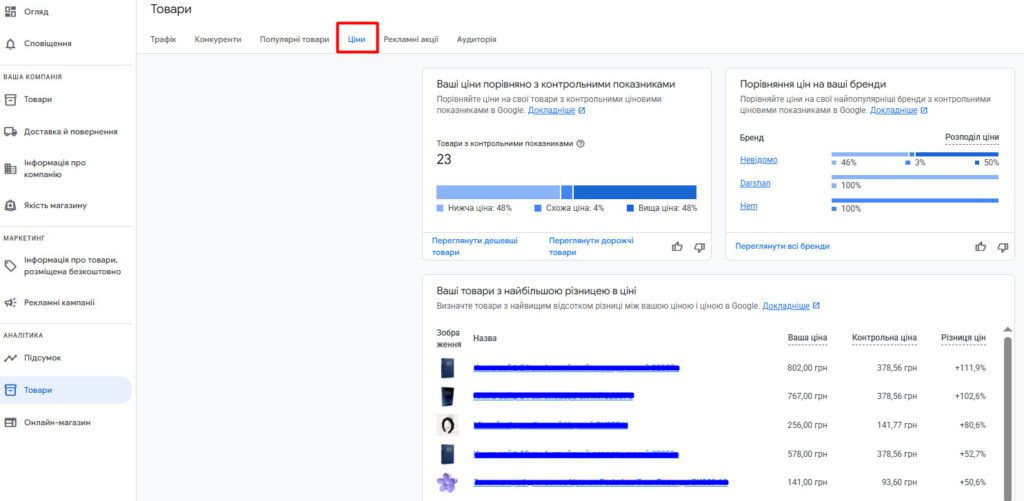Click thumbs up on price benchmarks card
Image resolution: width=1024 pixels, height=501 pixels.
coord(677,246)
